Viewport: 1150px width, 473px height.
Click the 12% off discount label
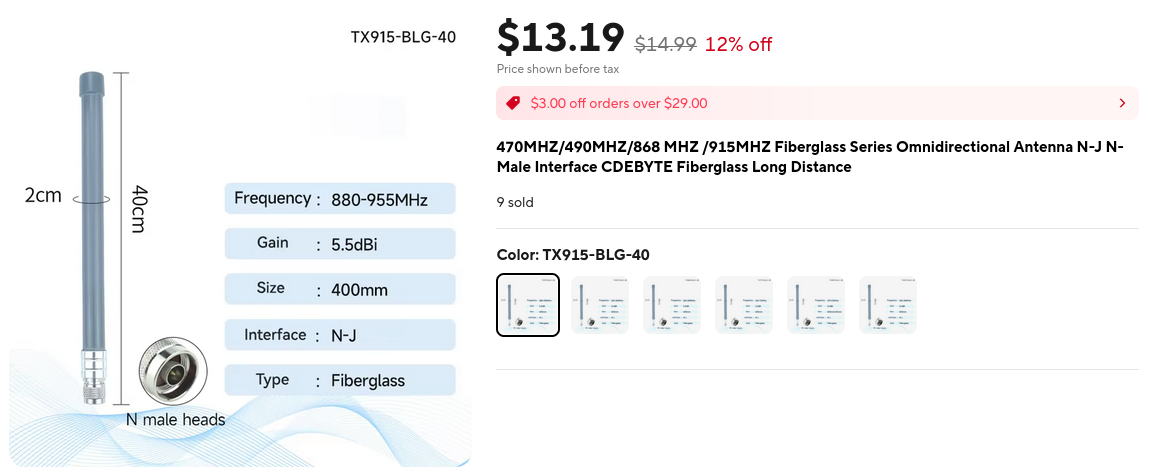(x=738, y=44)
